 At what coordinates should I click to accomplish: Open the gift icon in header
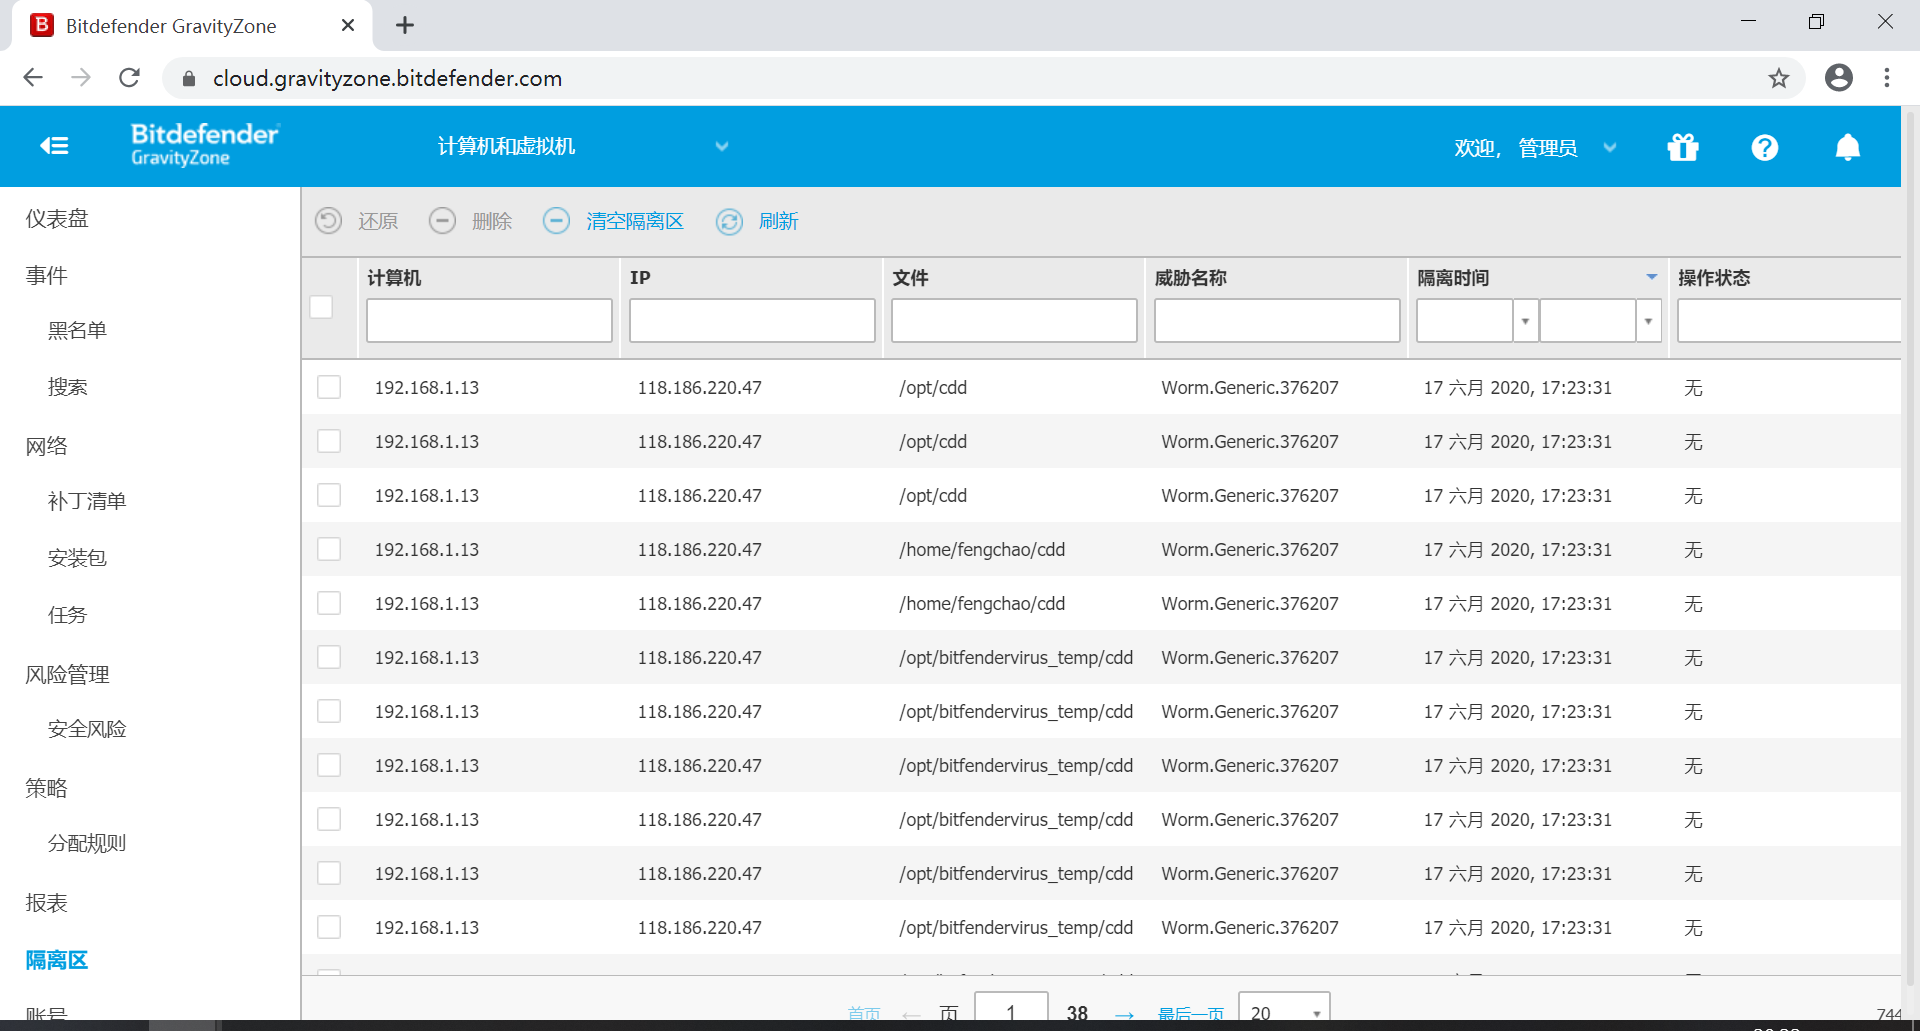[1683, 147]
